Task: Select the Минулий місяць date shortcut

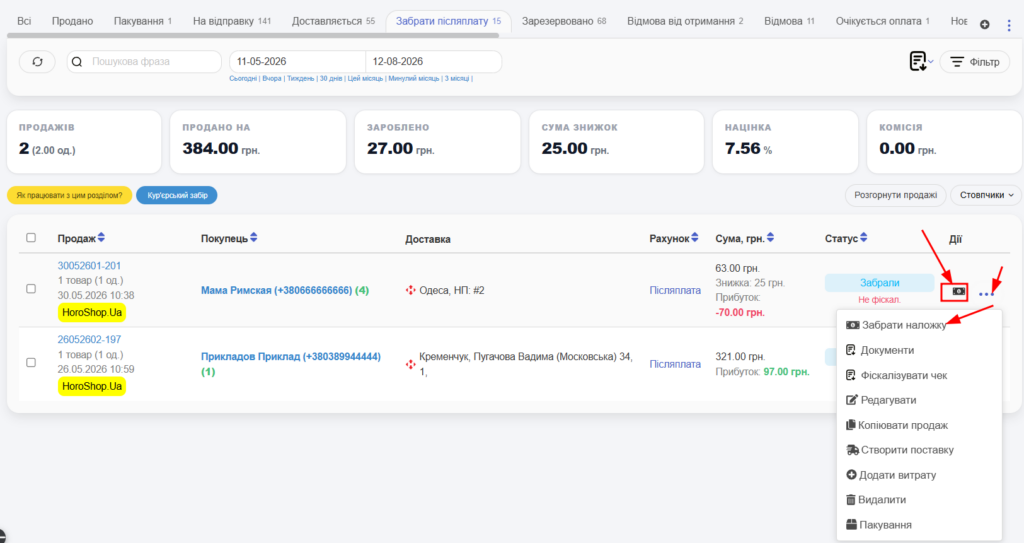Action: [x=414, y=78]
